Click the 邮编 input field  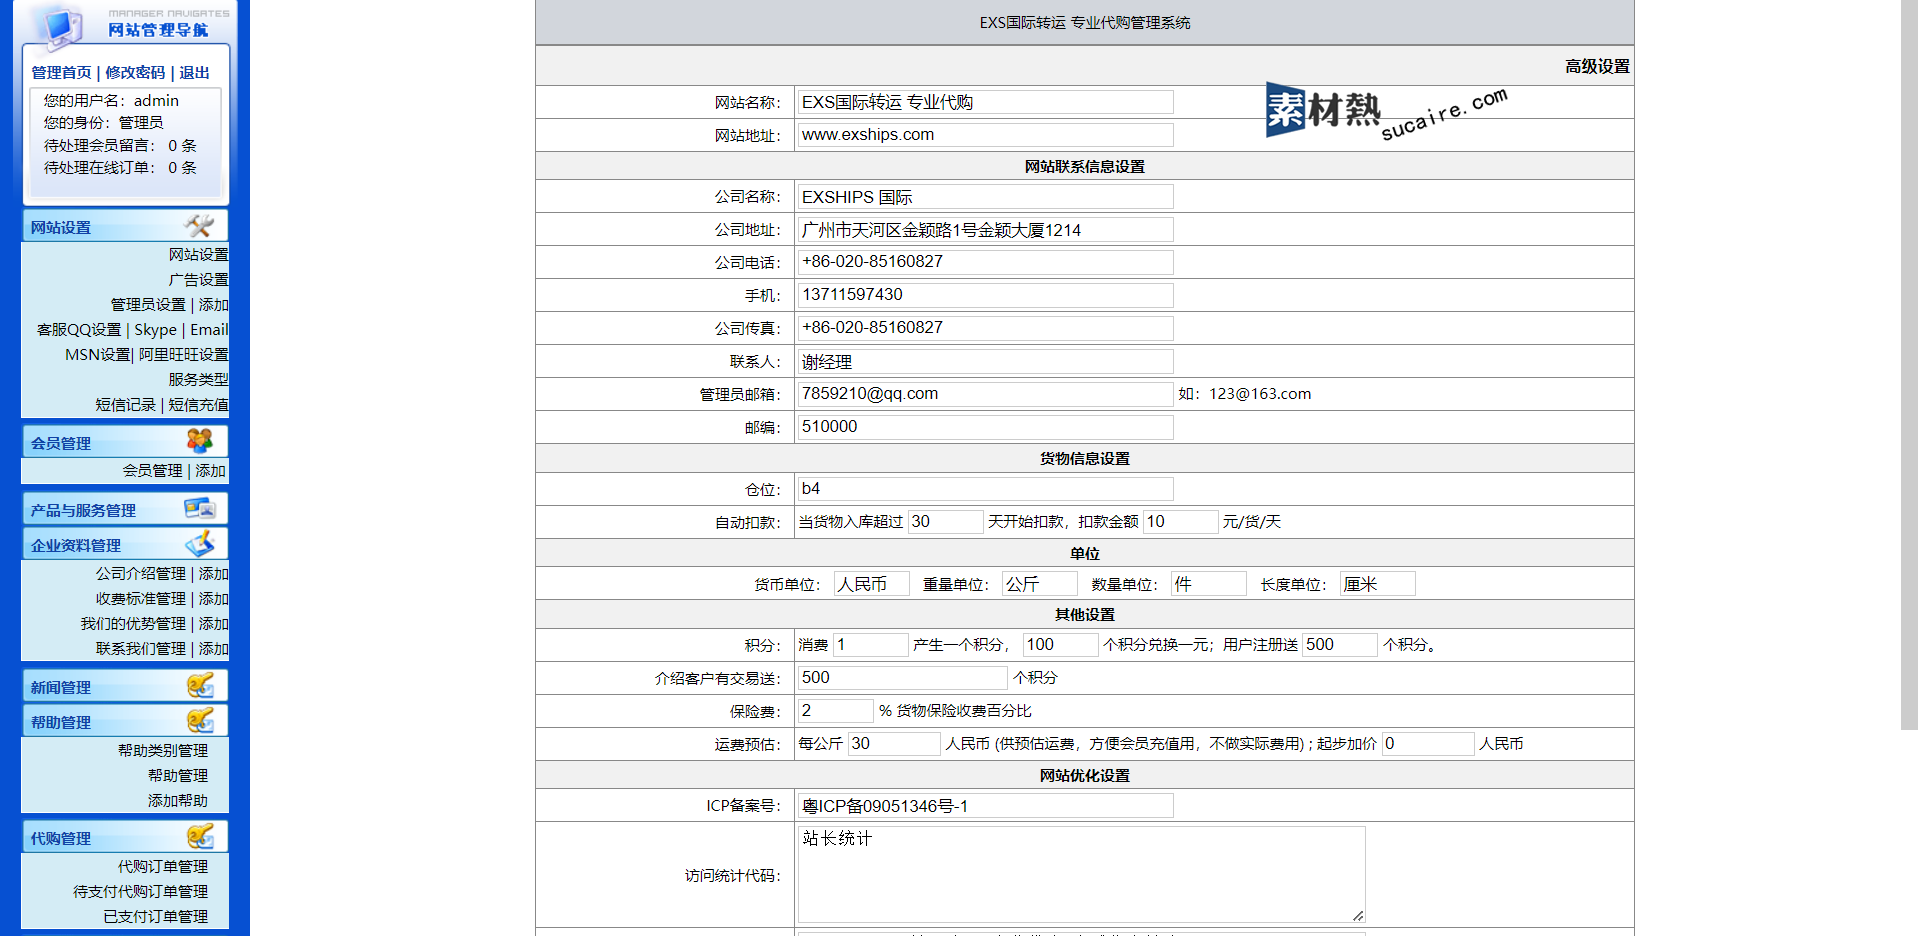[985, 427]
